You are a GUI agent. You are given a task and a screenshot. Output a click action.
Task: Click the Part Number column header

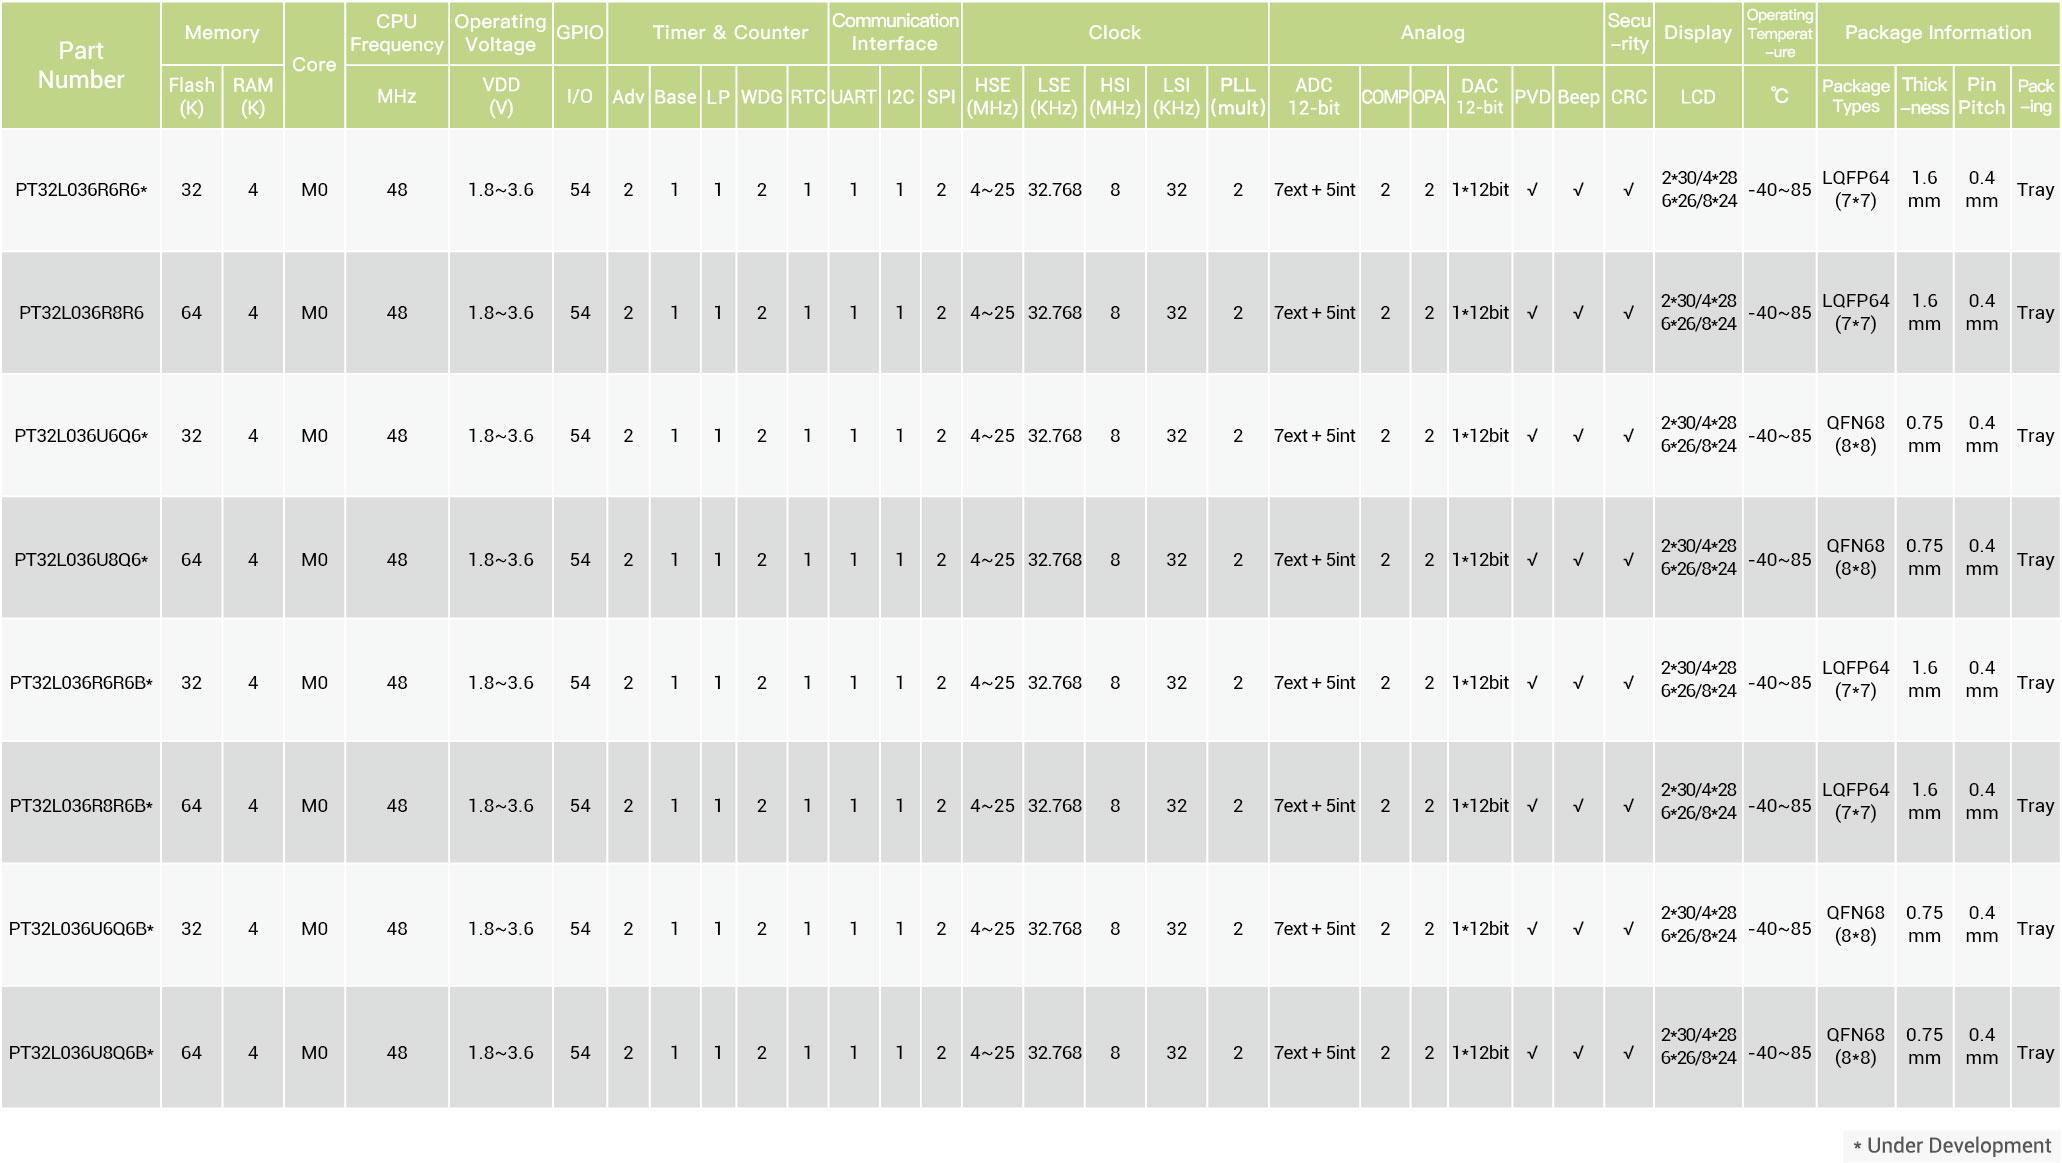pyautogui.click(x=81, y=65)
